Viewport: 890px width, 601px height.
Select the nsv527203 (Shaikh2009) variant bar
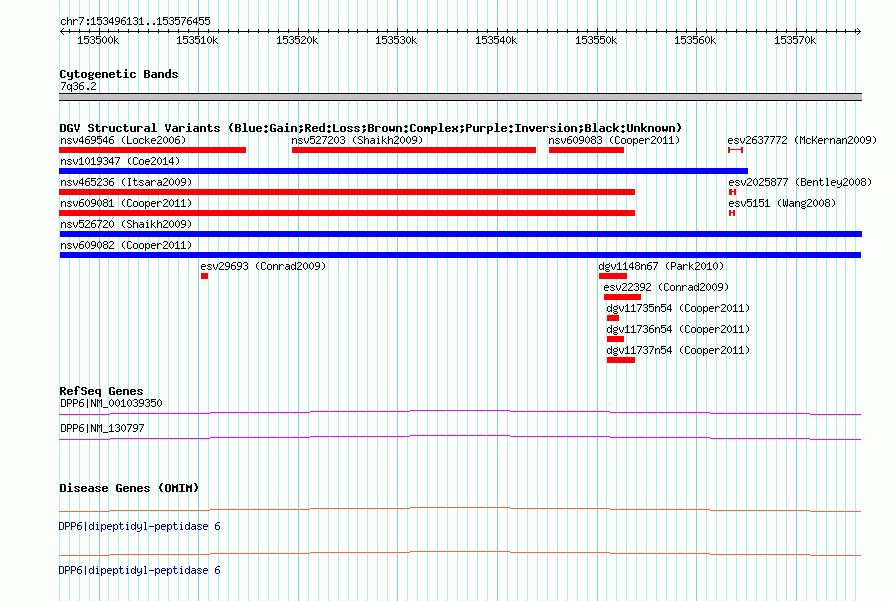coord(414,150)
